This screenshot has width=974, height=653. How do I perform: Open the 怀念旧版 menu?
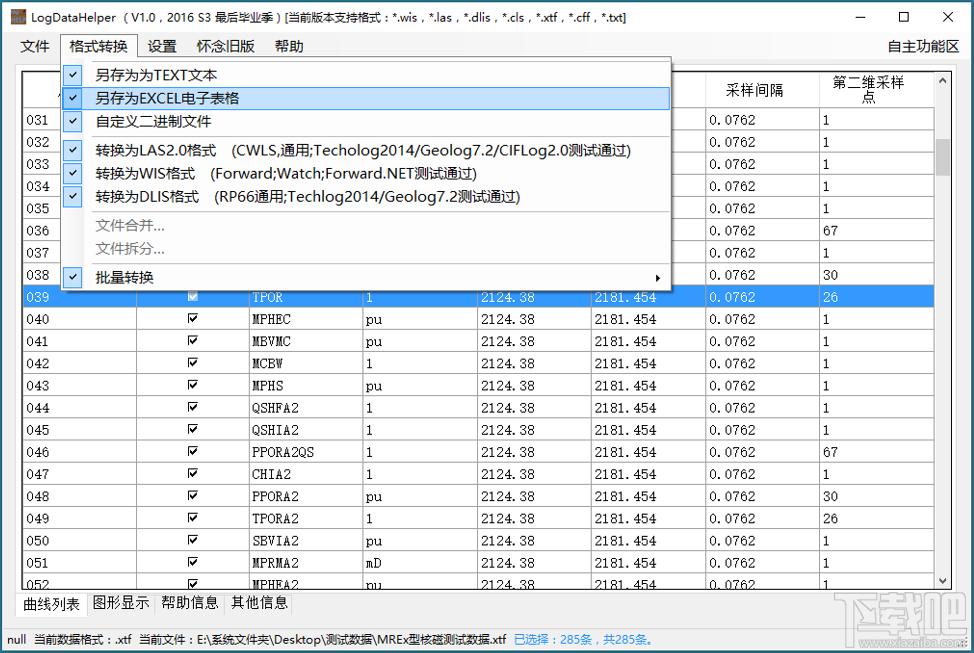225,46
